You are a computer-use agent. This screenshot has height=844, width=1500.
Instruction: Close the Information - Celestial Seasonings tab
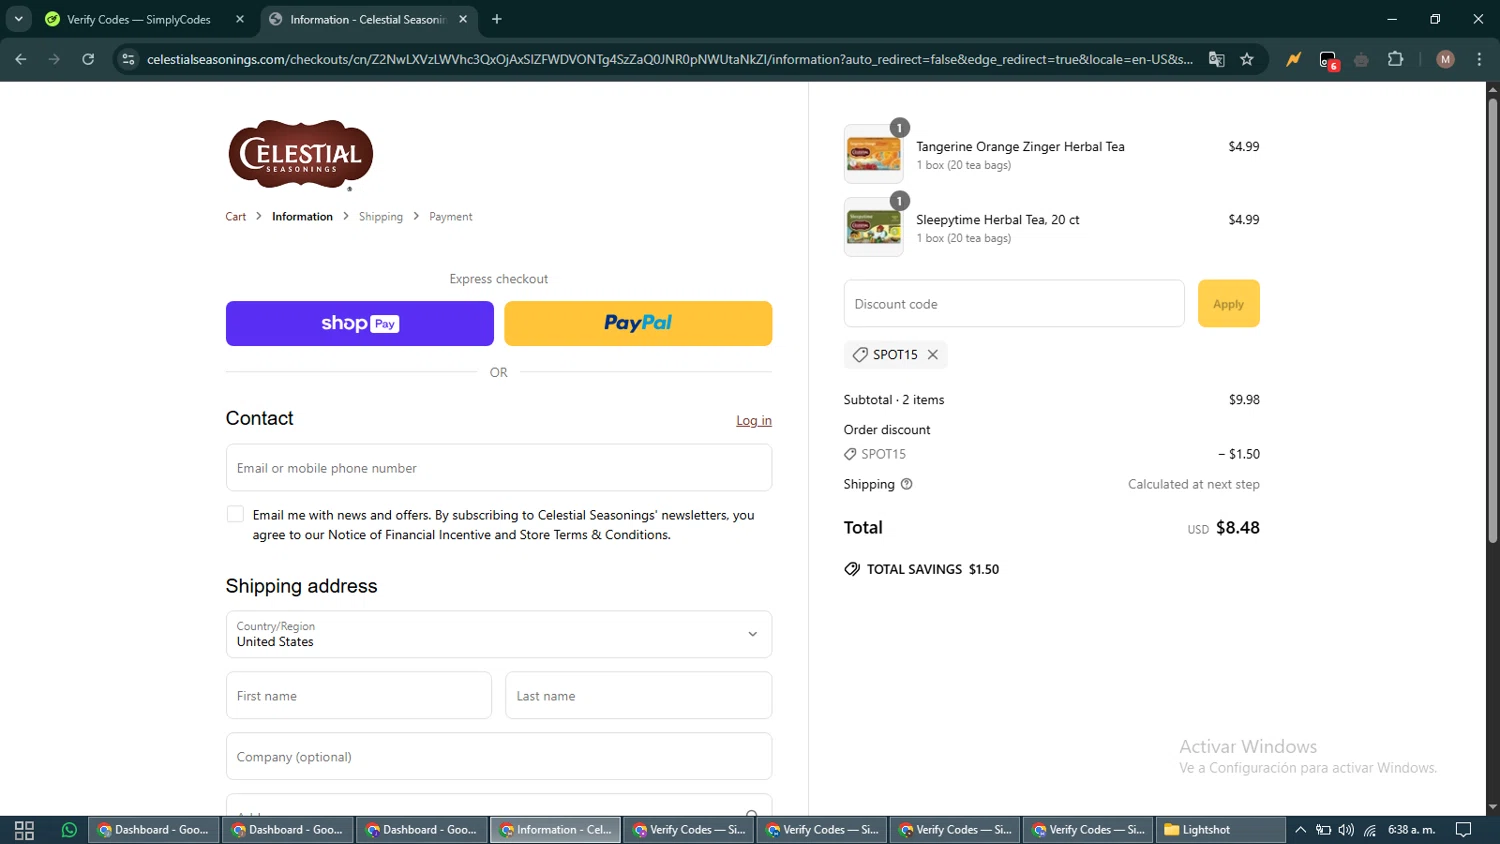tap(463, 19)
